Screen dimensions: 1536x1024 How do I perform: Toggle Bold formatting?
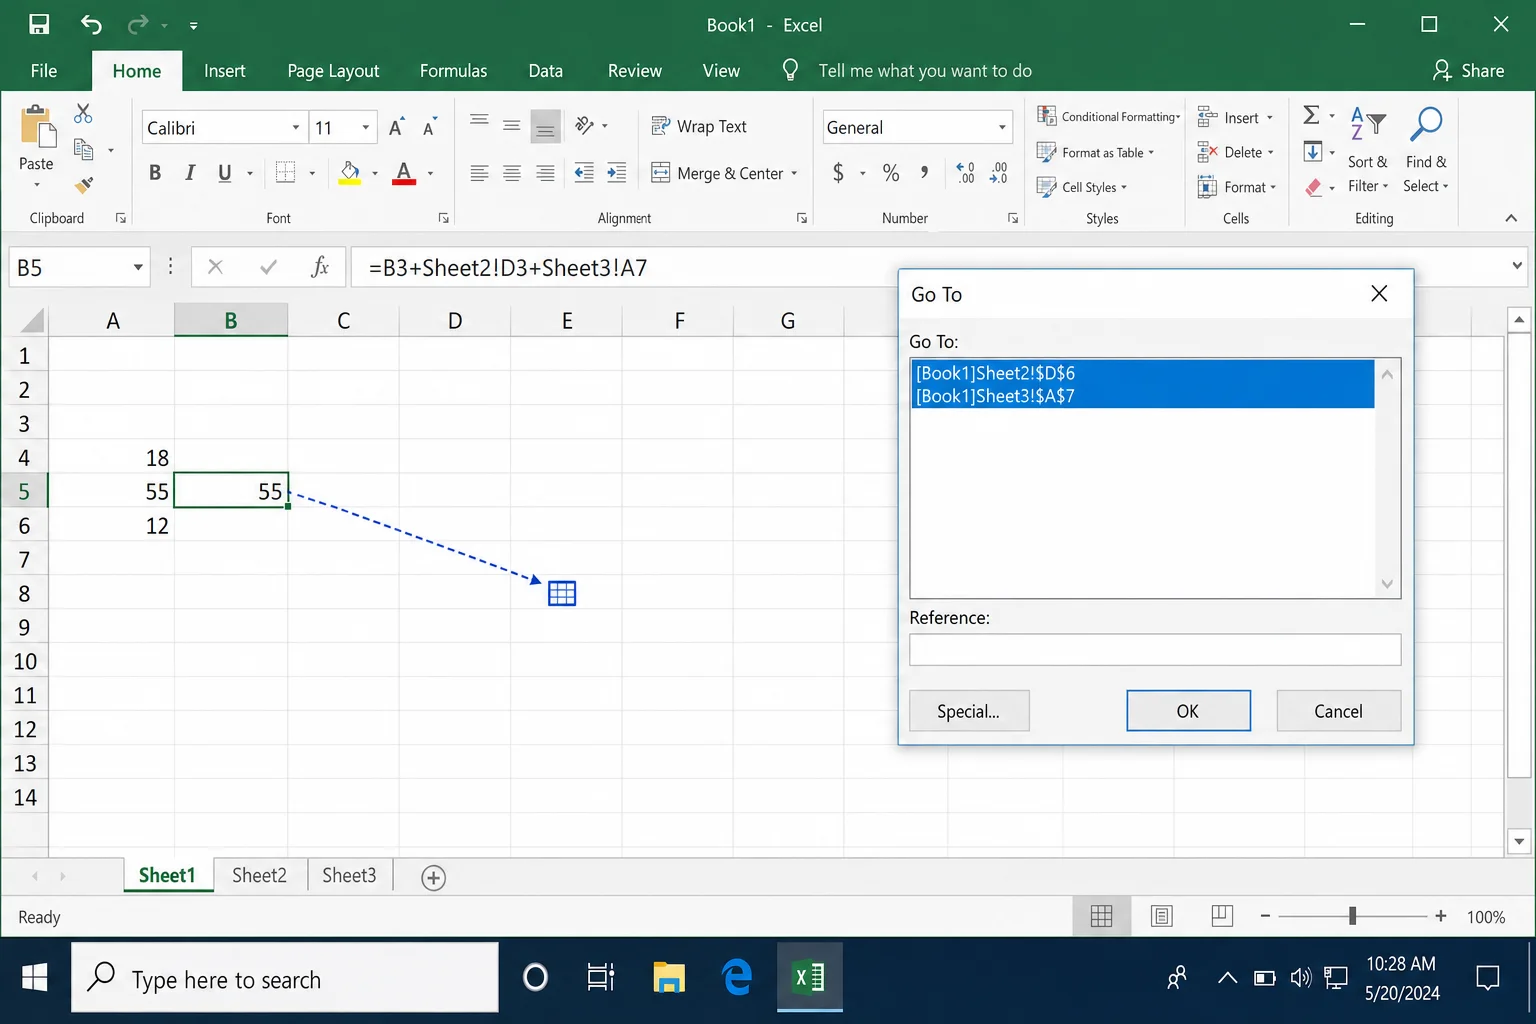click(155, 173)
